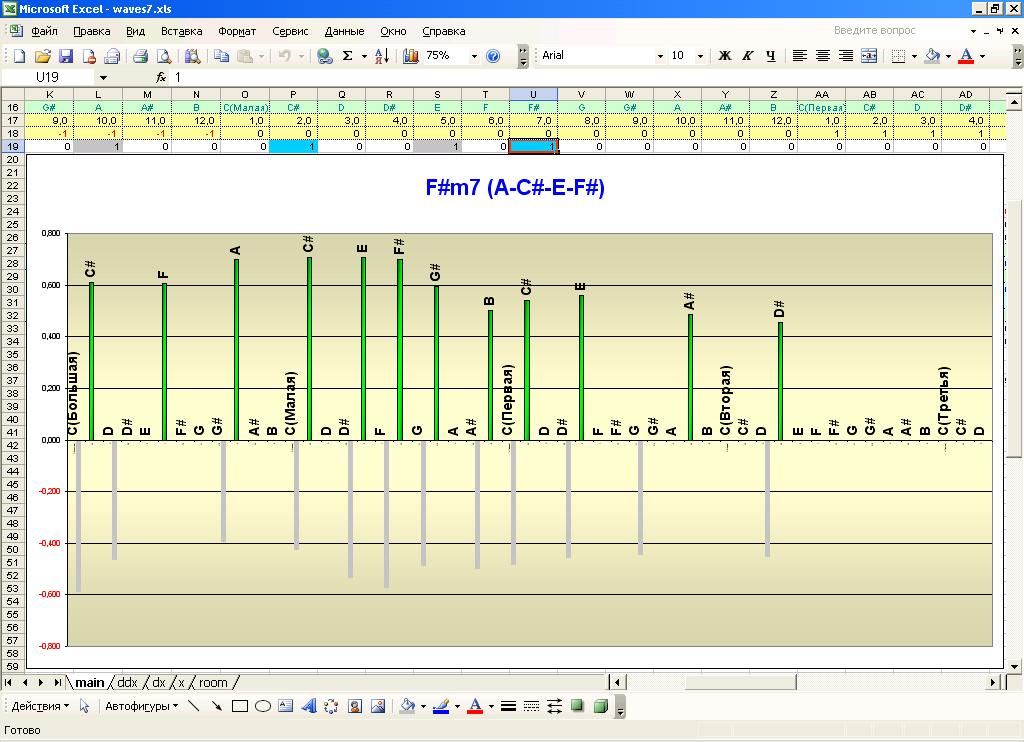The image size is (1024, 742).
Task: Switch to the ddx sheet tab
Action: click(127, 683)
